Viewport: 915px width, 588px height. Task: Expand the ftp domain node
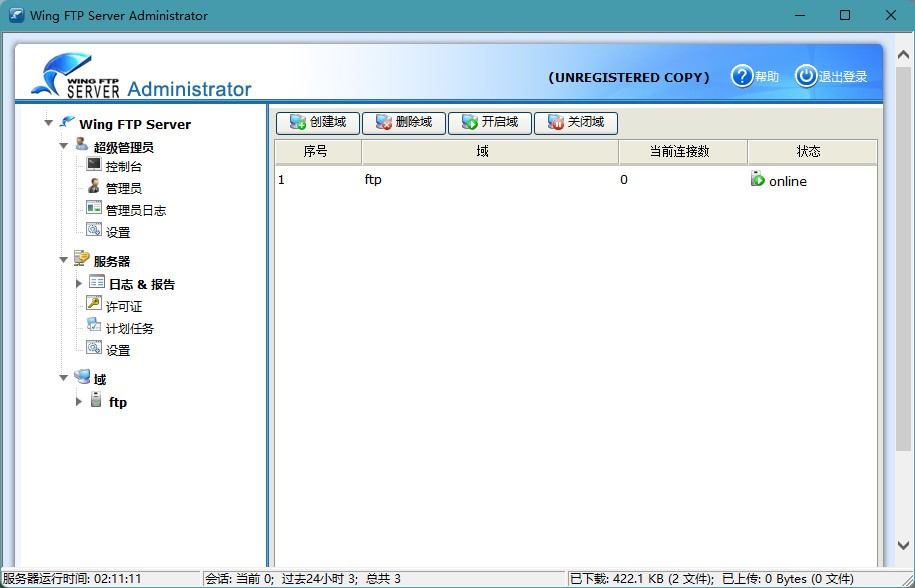coord(79,401)
